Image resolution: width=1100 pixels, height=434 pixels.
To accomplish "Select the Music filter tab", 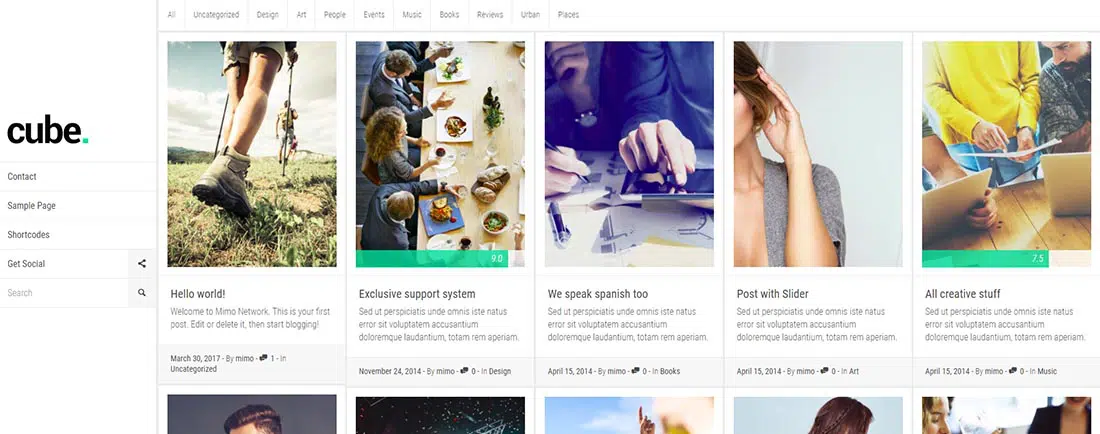I will click(x=412, y=15).
